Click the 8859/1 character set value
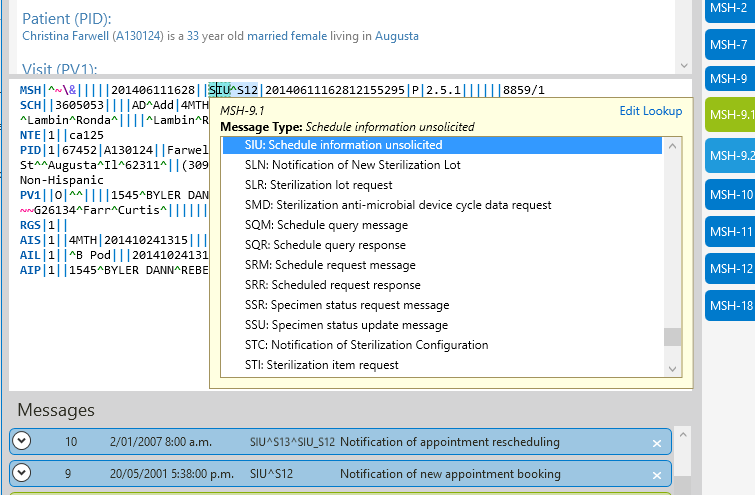Image resolution: width=755 pixels, height=495 pixels. (x=524, y=90)
